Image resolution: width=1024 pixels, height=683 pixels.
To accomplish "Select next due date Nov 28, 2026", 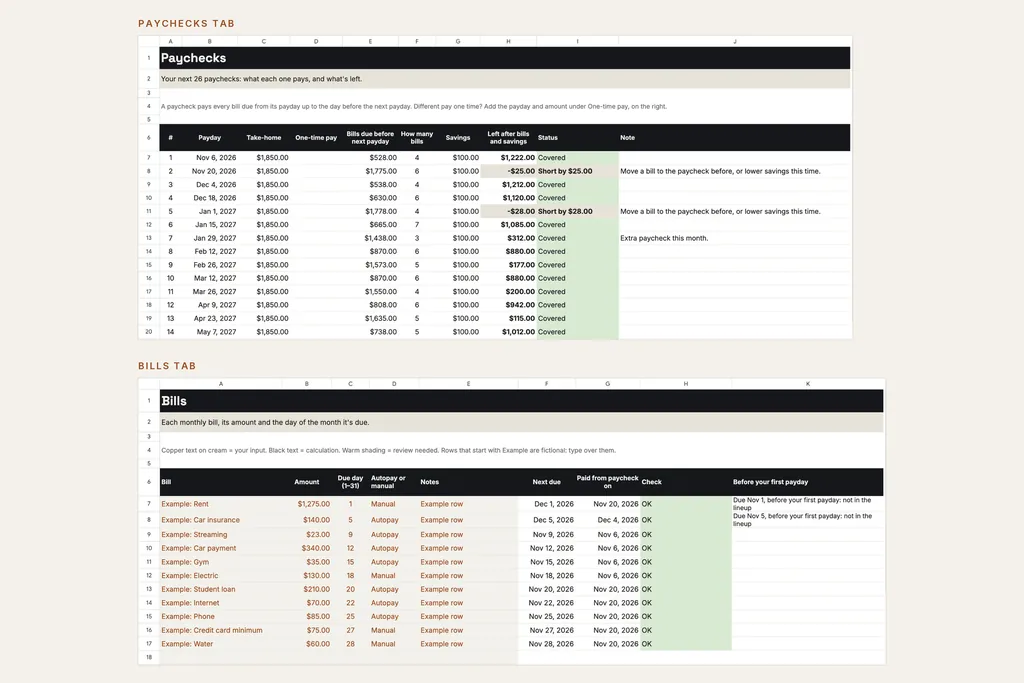I will (x=547, y=644).
